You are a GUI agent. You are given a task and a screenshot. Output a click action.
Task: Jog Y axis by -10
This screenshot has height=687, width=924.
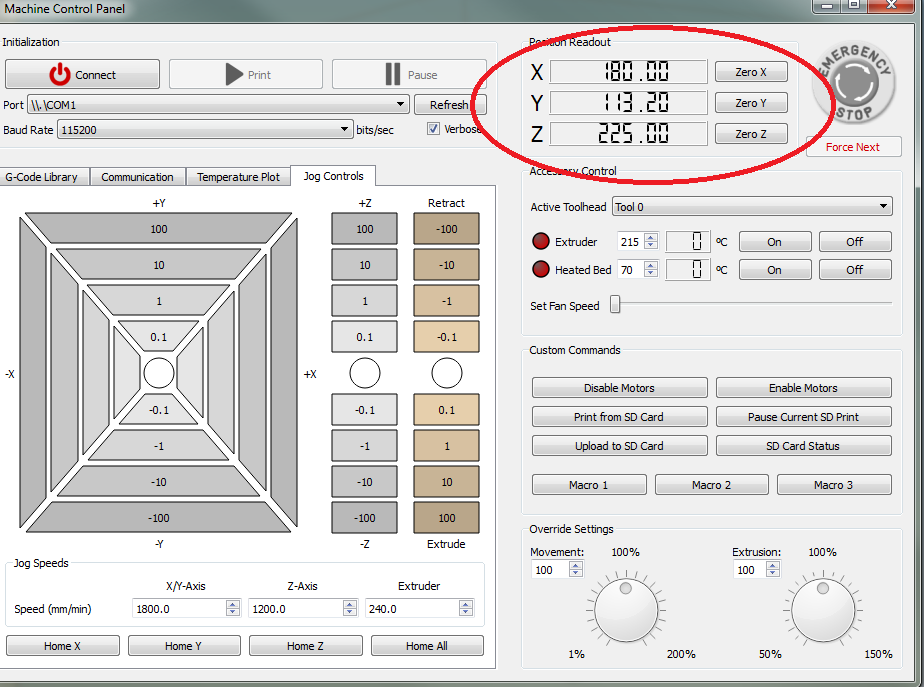click(158, 482)
